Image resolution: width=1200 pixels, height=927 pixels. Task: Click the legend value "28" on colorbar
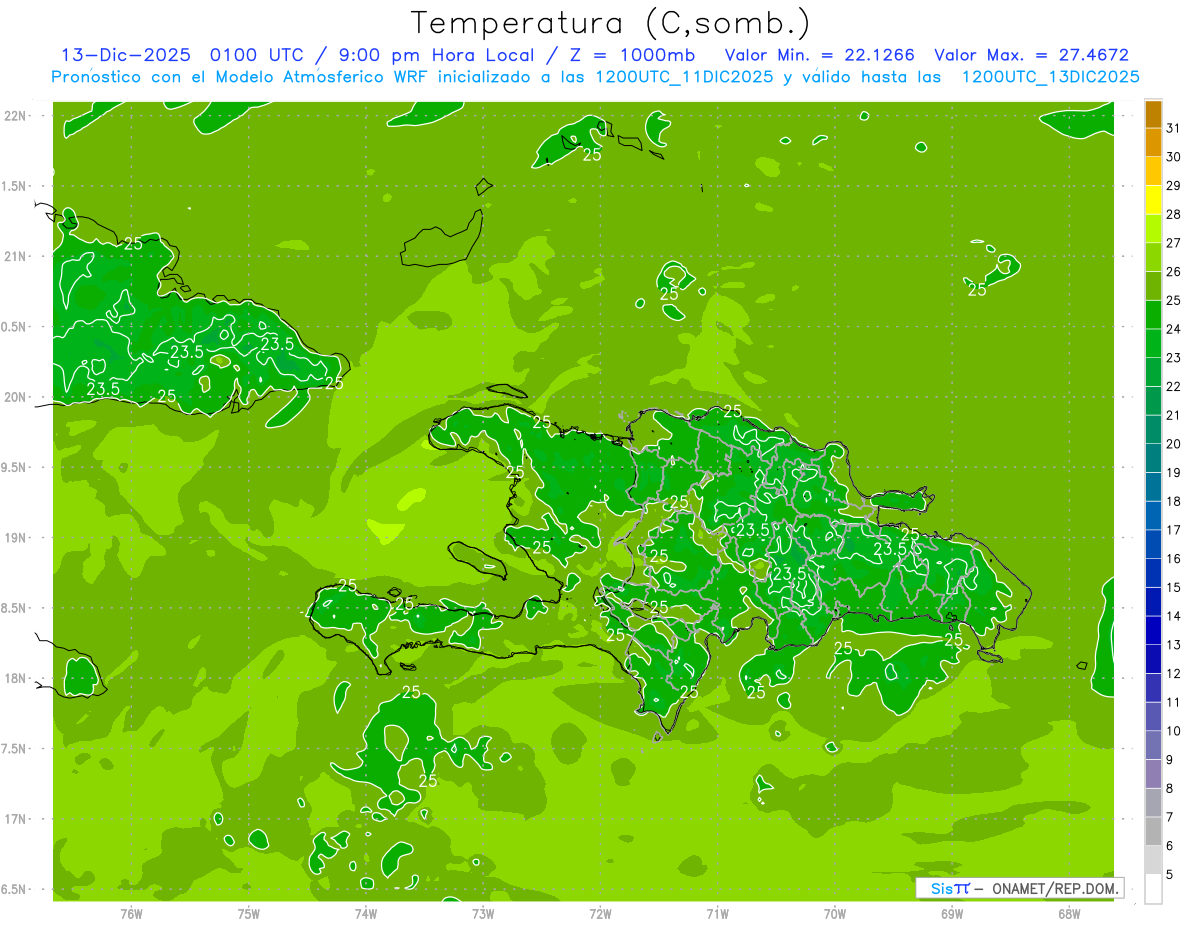[1173, 214]
